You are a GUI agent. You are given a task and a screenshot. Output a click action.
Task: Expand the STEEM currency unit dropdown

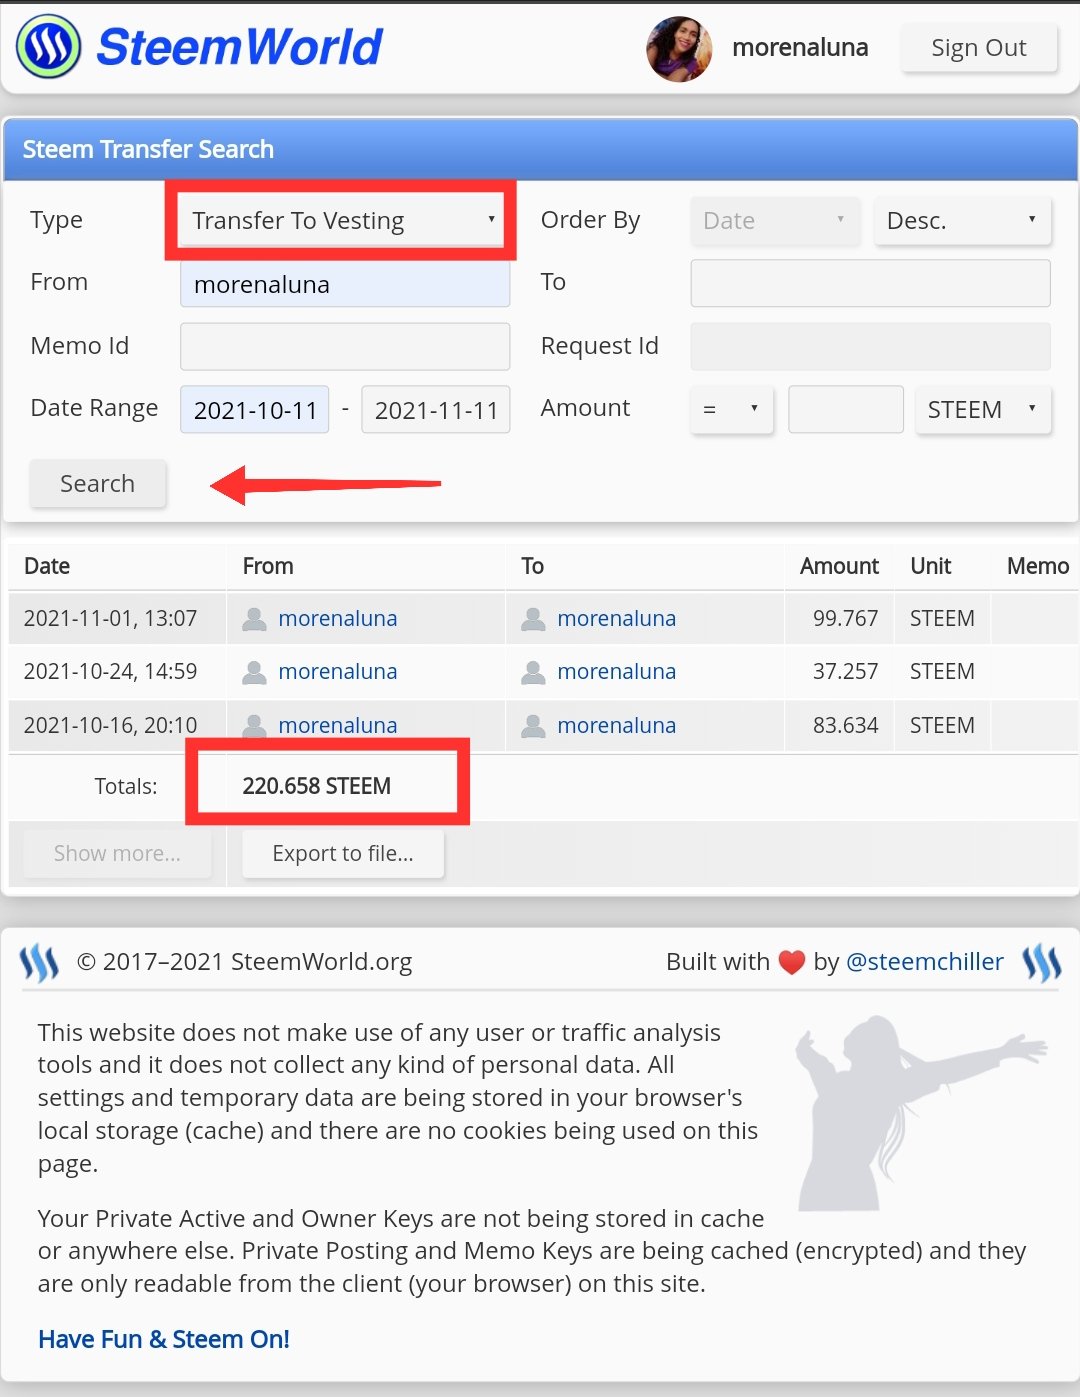tap(983, 409)
